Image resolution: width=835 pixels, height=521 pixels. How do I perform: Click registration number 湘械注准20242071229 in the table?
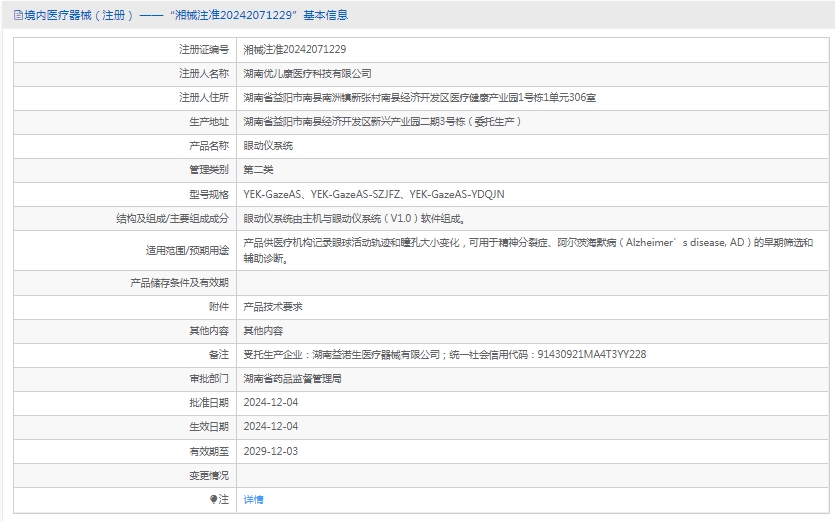coord(295,49)
